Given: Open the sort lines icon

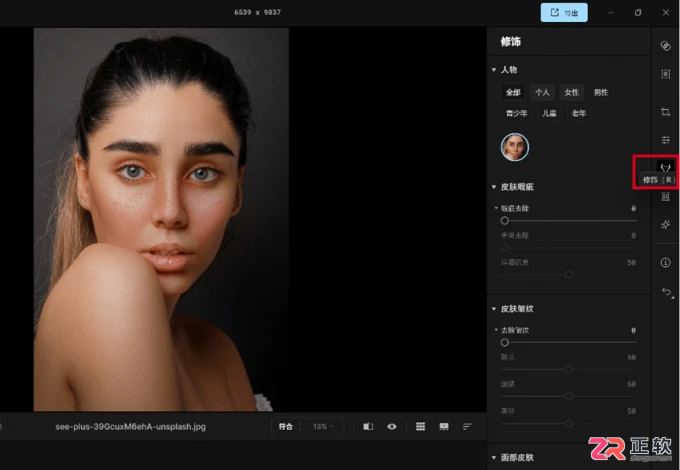Looking at the screenshot, I should click(x=467, y=427).
